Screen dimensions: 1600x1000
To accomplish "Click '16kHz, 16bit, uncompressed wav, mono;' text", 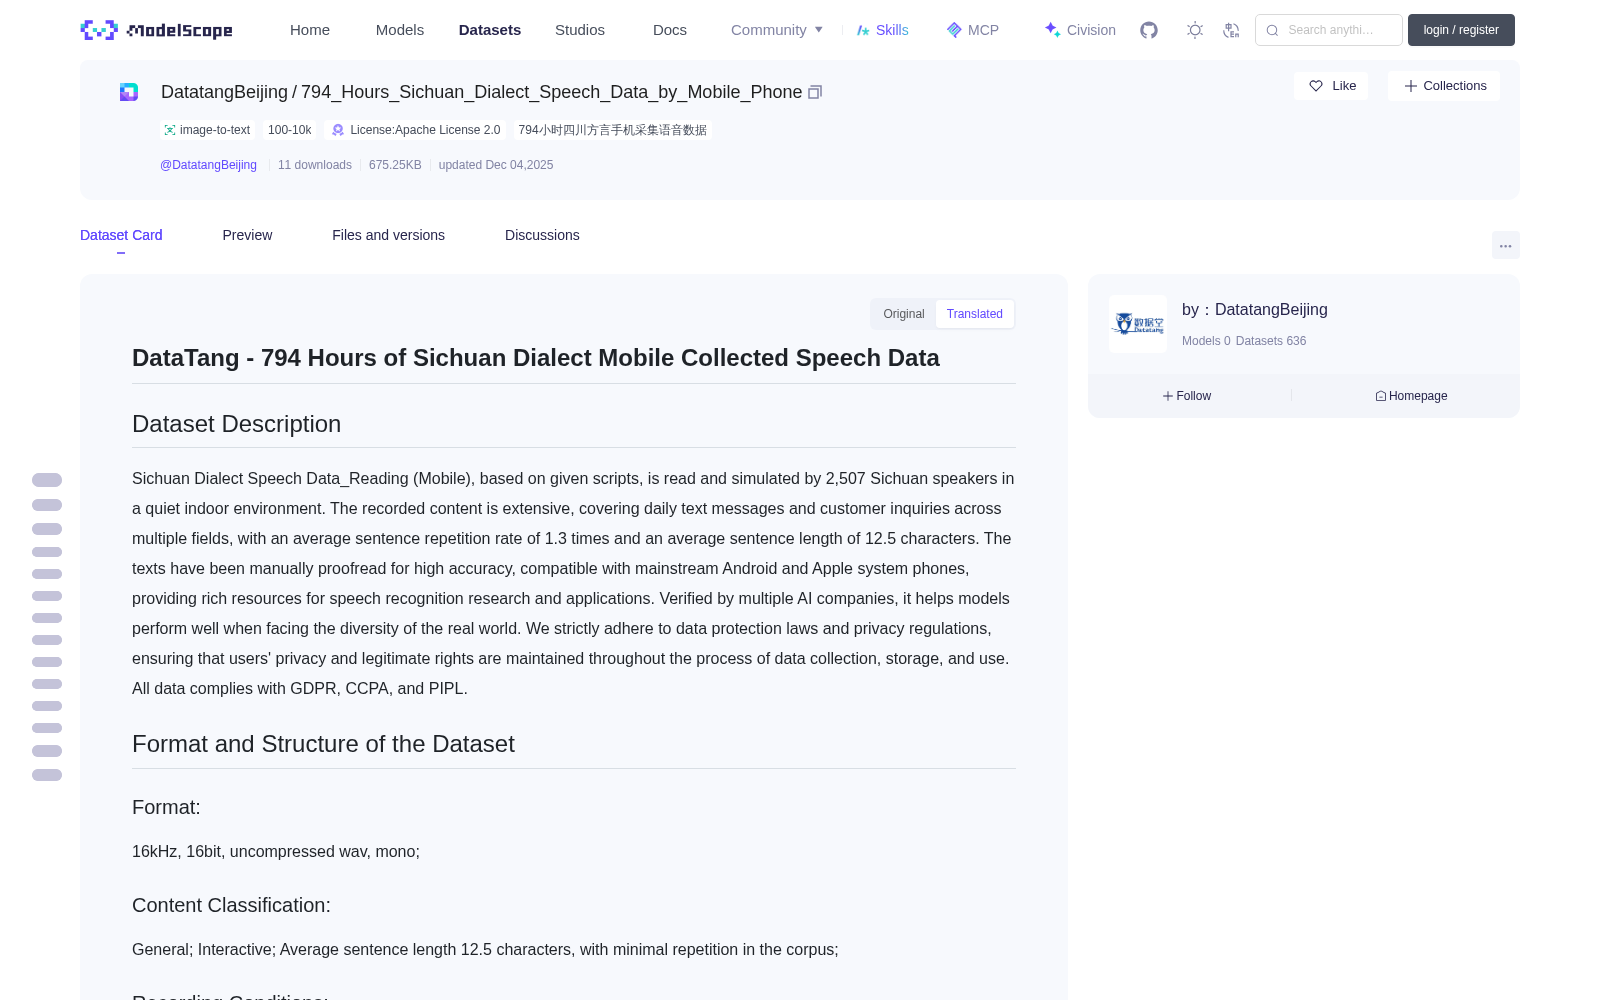I will [276, 852].
